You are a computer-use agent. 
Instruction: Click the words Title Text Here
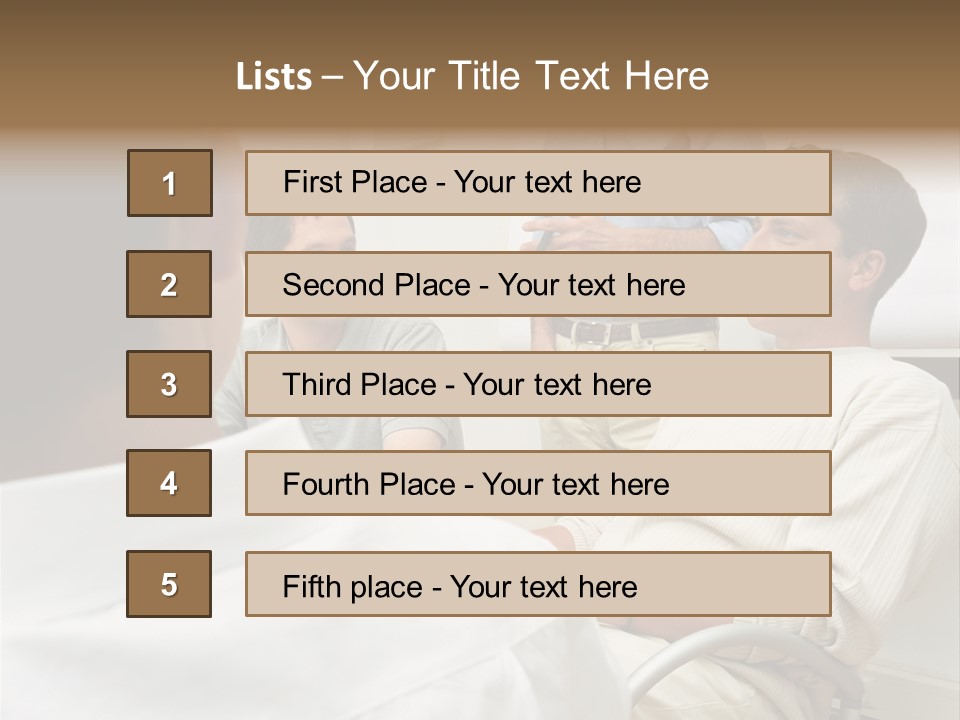click(x=579, y=76)
